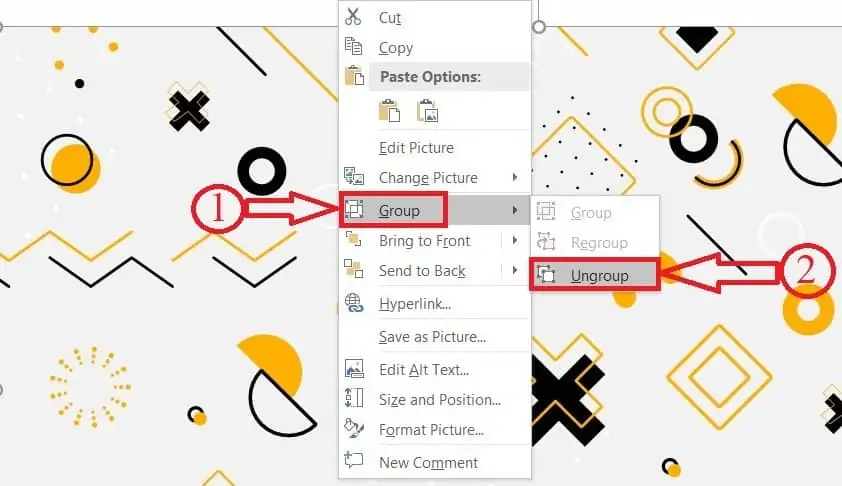Expand the Change Picture submenu arrow

tap(515, 177)
